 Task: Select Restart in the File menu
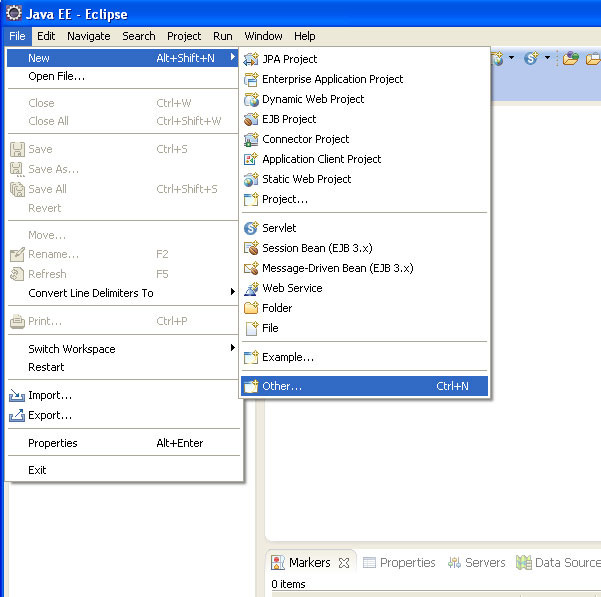click(x=123, y=367)
